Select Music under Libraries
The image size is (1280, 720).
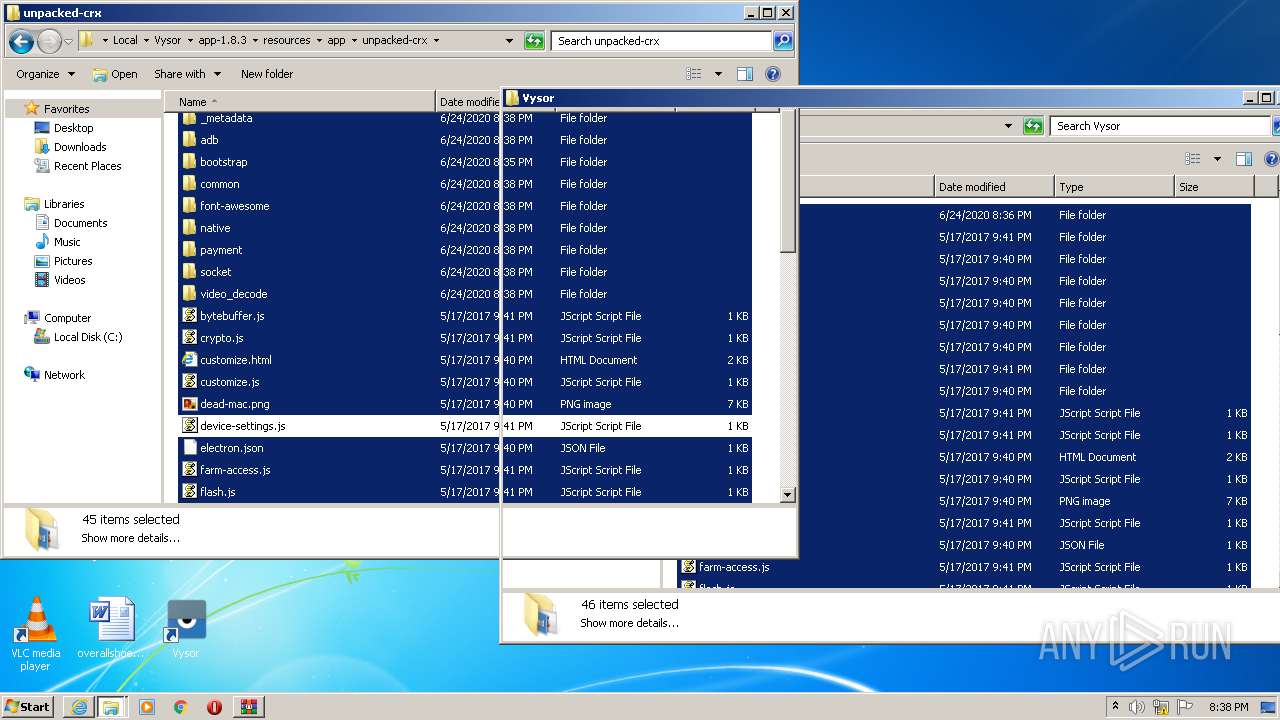[x=67, y=242]
